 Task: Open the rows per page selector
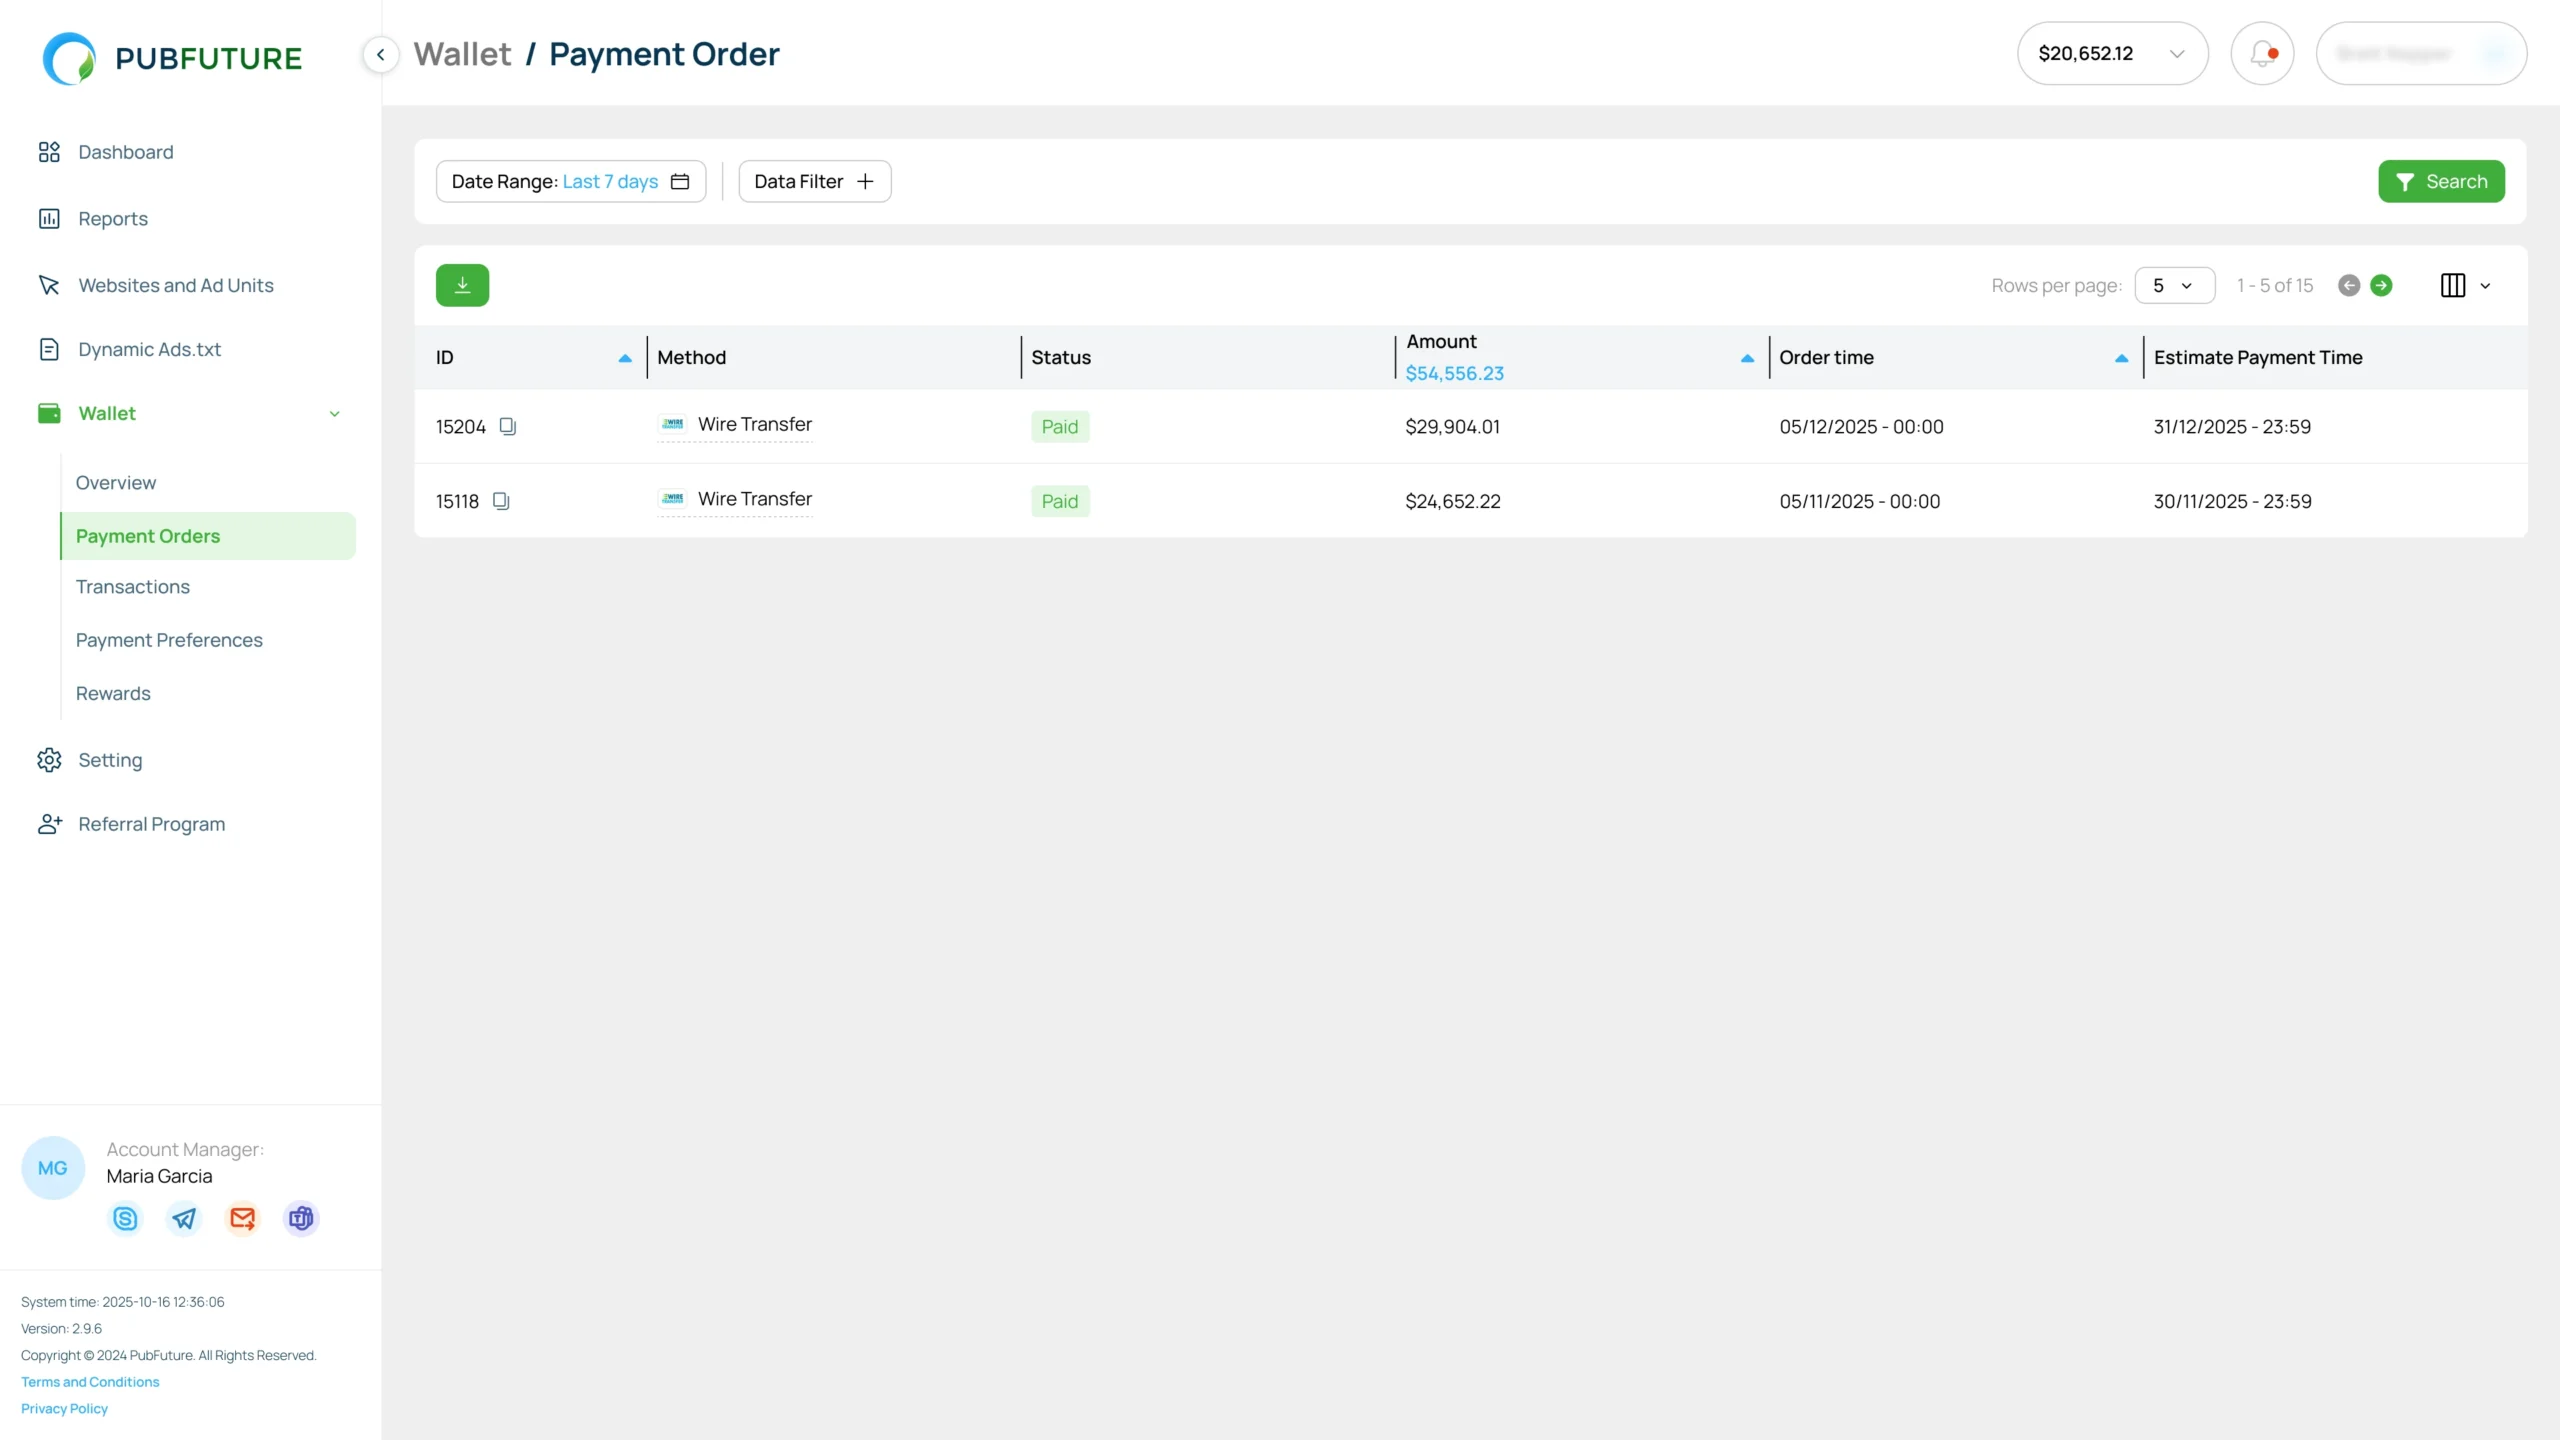click(x=2175, y=285)
